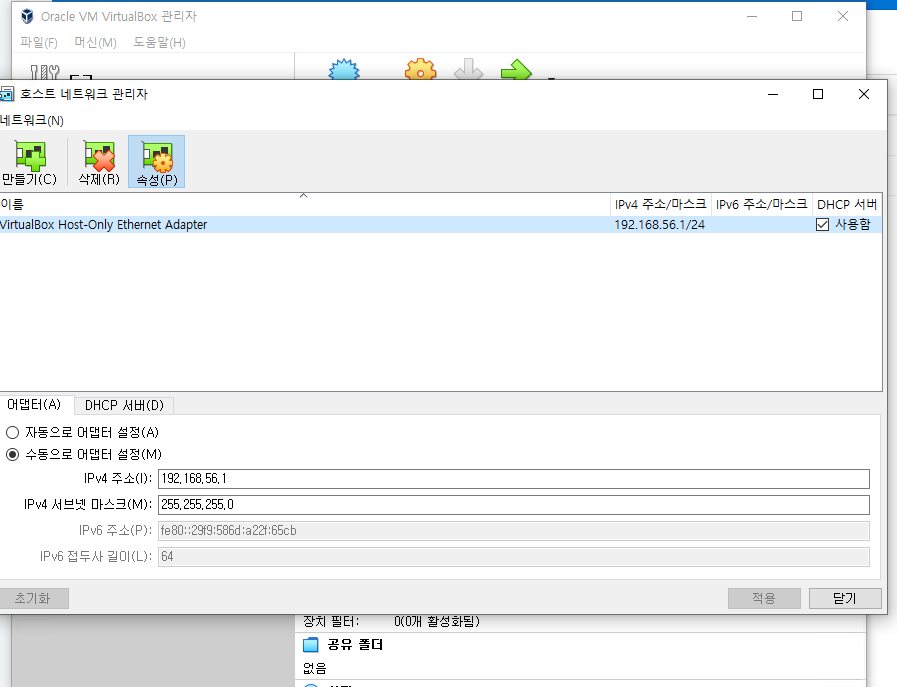
Task: Click the Tools wrench icon in VirtualBox sidebar
Action: [x=45, y=72]
